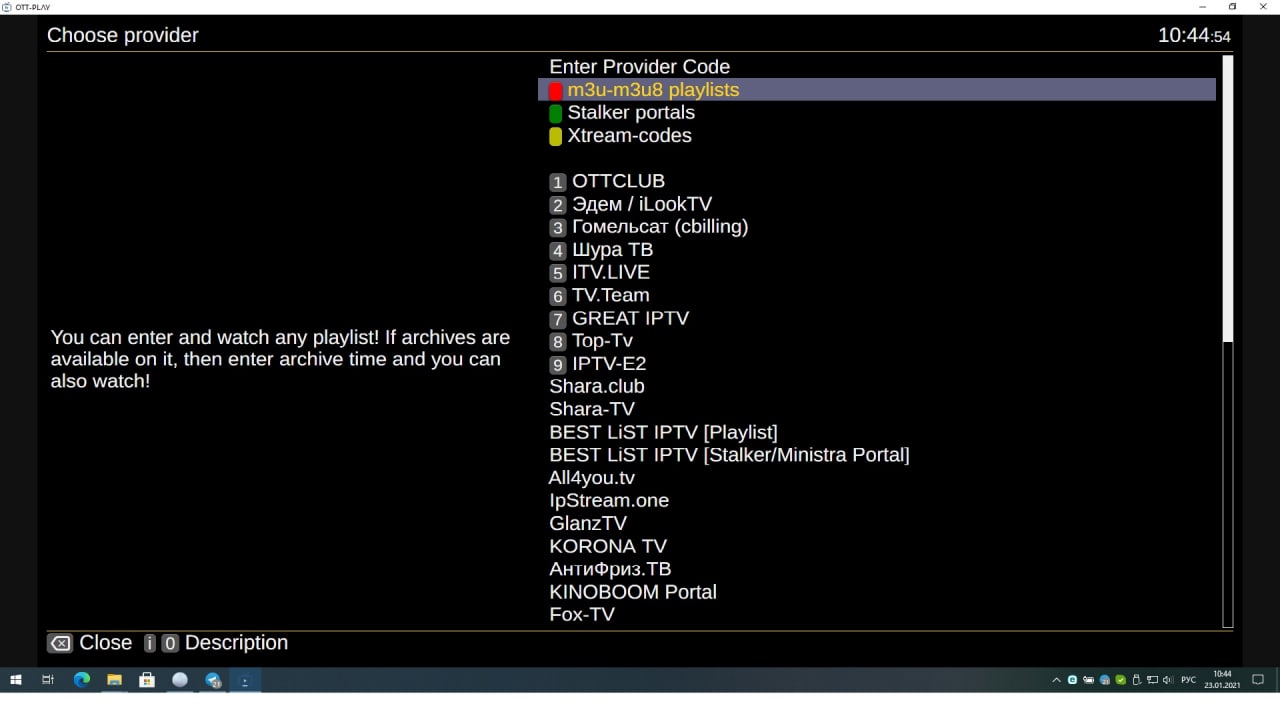Click number 2 badge beside Эдем

point(558,205)
